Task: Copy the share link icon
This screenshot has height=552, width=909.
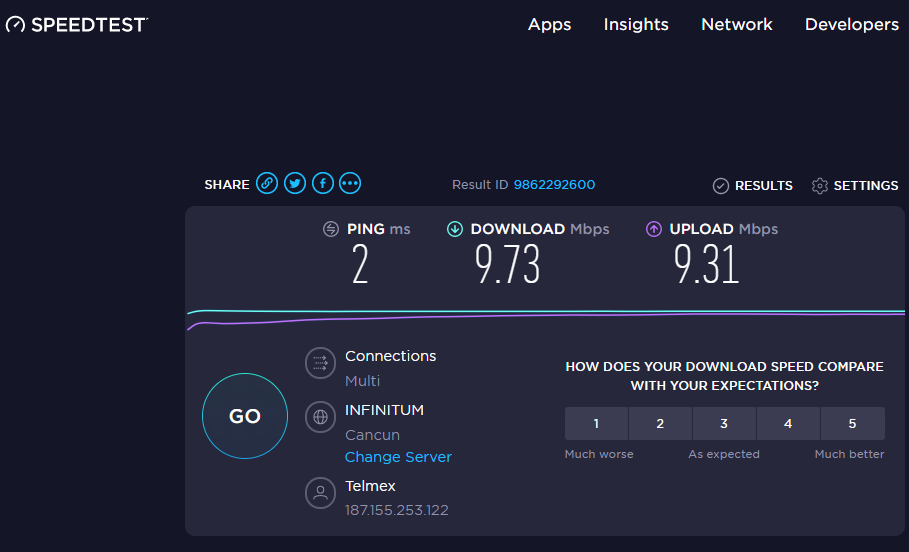Action: pyautogui.click(x=267, y=183)
